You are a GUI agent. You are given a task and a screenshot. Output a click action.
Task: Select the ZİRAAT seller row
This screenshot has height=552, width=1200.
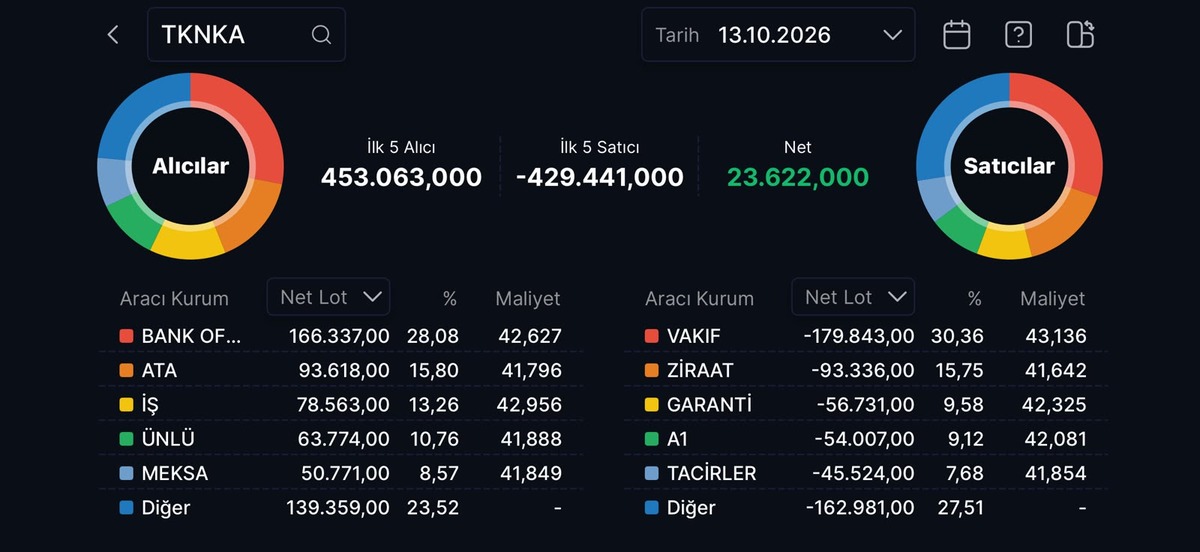(x=865, y=371)
